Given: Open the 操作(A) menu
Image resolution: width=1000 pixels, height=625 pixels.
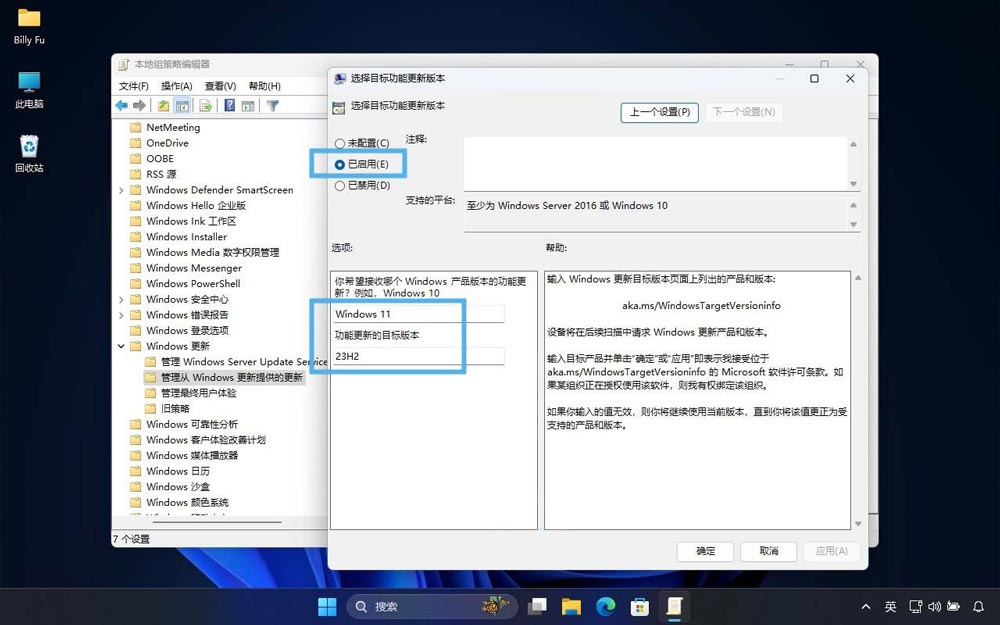Looking at the screenshot, I should (177, 86).
